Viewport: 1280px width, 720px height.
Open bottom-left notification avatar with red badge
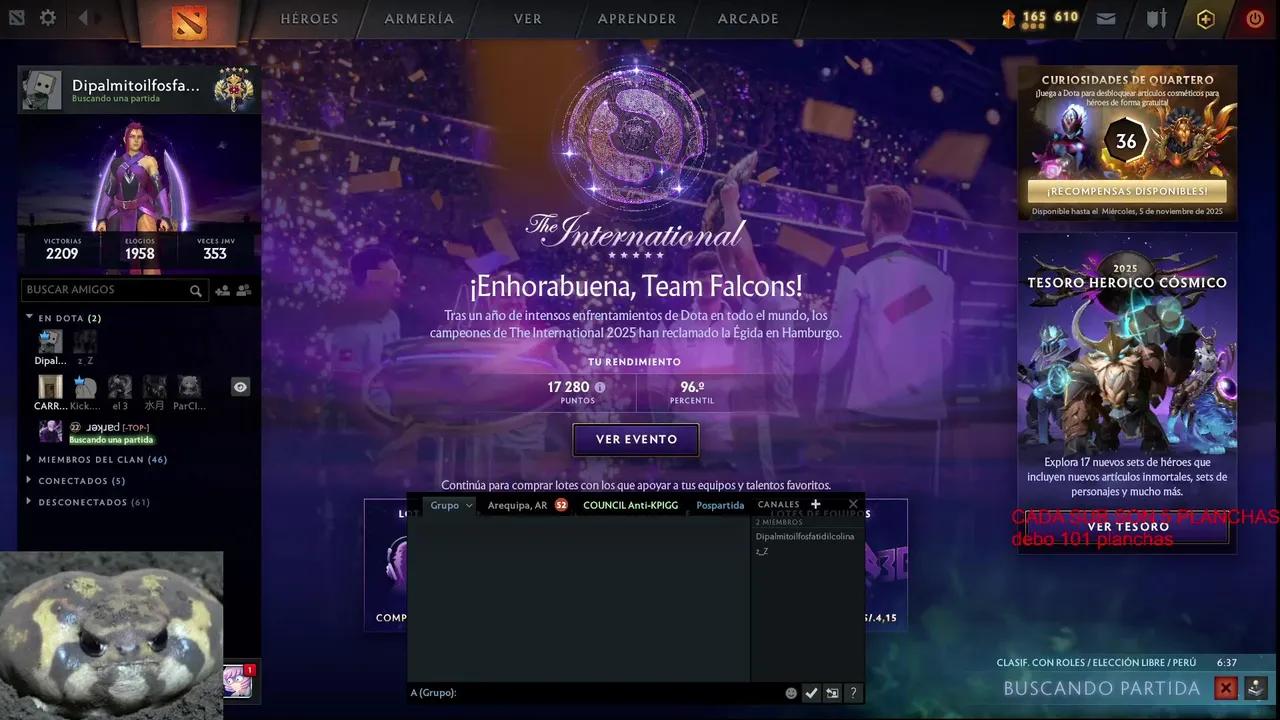click(x=239, y=680)
